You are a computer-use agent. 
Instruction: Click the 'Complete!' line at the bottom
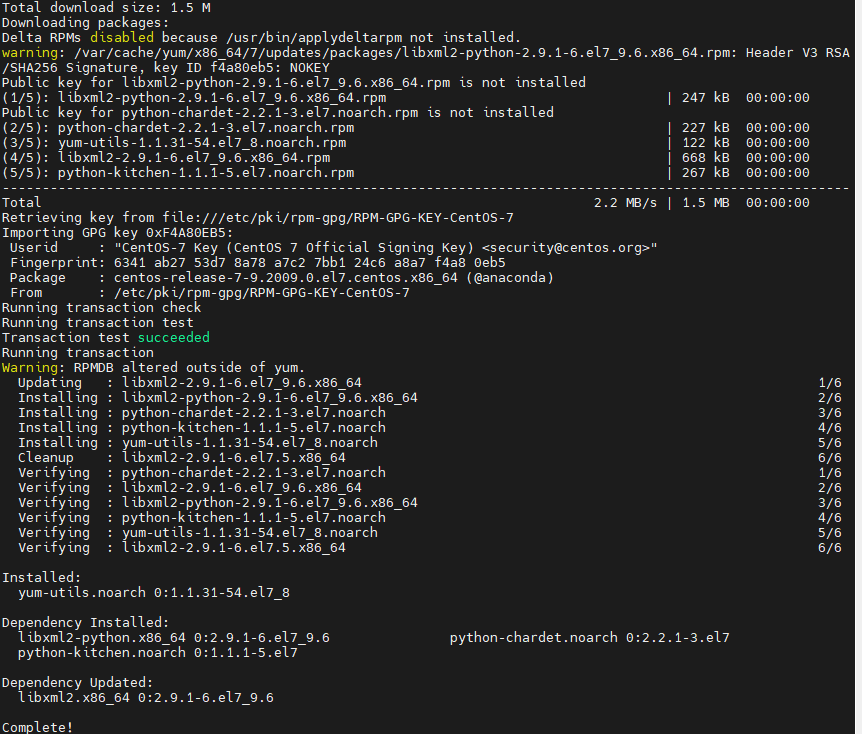pyautogui.click(x=37, y=727)
